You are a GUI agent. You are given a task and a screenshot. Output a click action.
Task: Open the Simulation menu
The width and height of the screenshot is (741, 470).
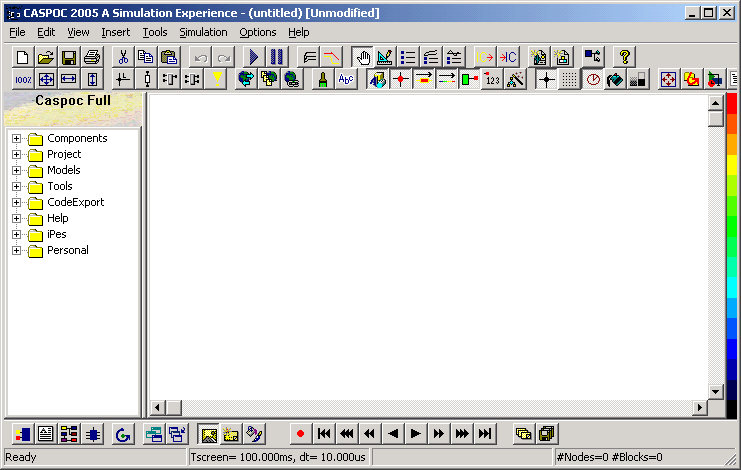pyautogui.click(x=203, y=32)
